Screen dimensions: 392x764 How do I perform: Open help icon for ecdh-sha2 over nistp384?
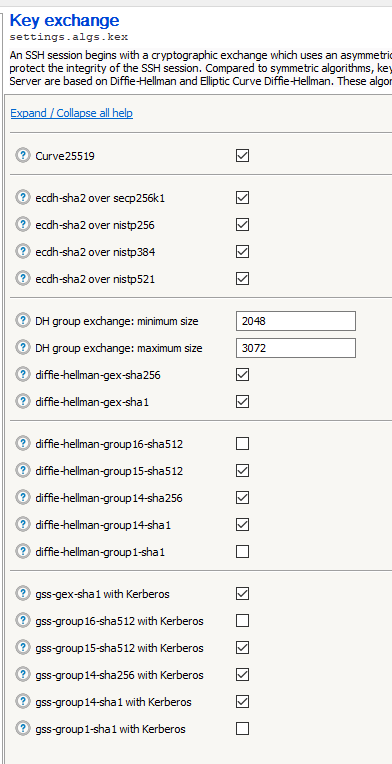22,251
